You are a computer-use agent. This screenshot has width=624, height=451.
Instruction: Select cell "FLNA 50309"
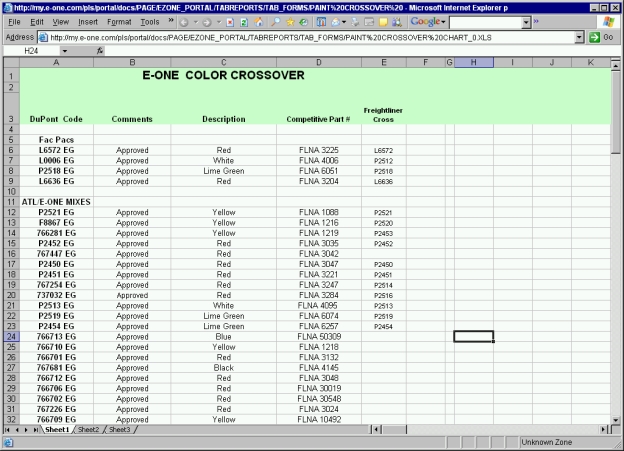[319, 337]
